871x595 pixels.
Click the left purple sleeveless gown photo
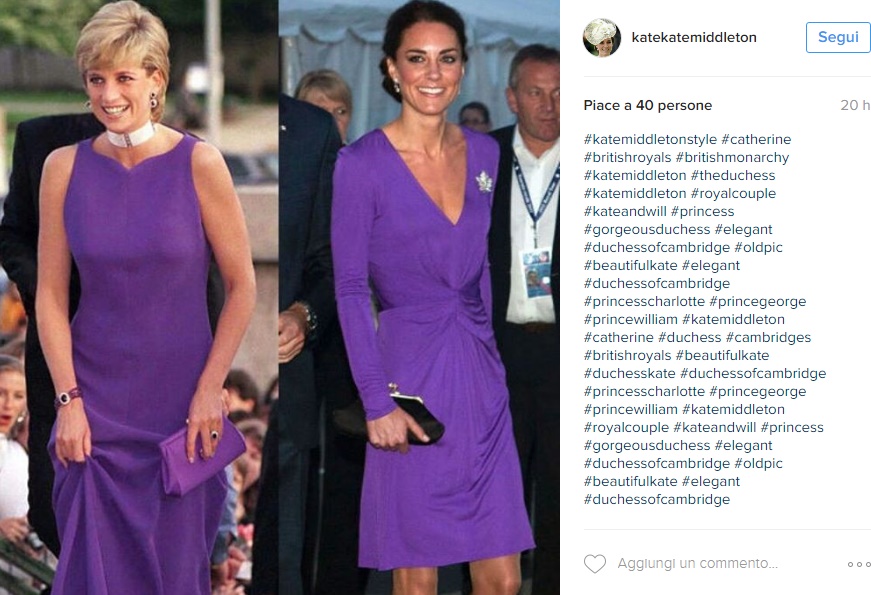(139, 297)
